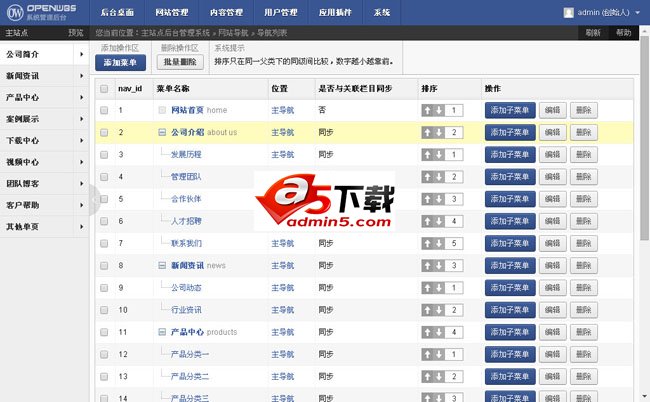The image size is (650, 402).
Task: Check the checkbox for nav_id 8
Action: click(x=104, y=266)
